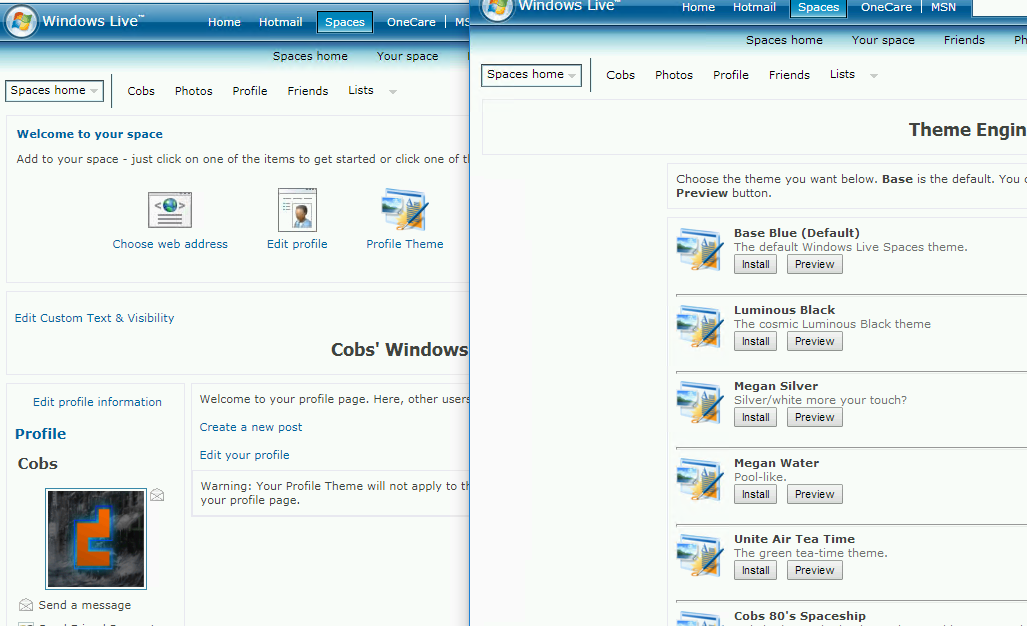Switch to Hotmail tab in left window

280,22
